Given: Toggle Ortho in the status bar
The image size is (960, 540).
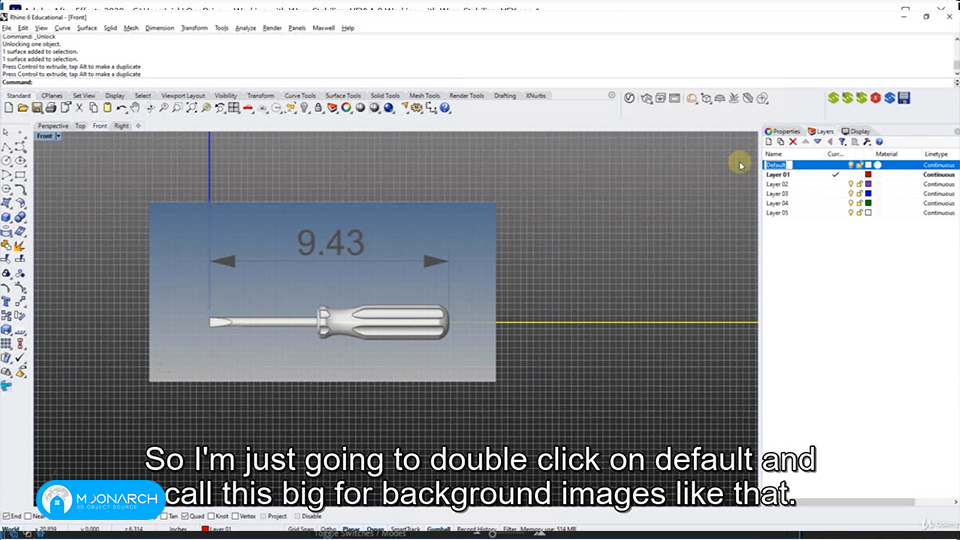Looking at the screenshot, I should [x=328, y=529].
